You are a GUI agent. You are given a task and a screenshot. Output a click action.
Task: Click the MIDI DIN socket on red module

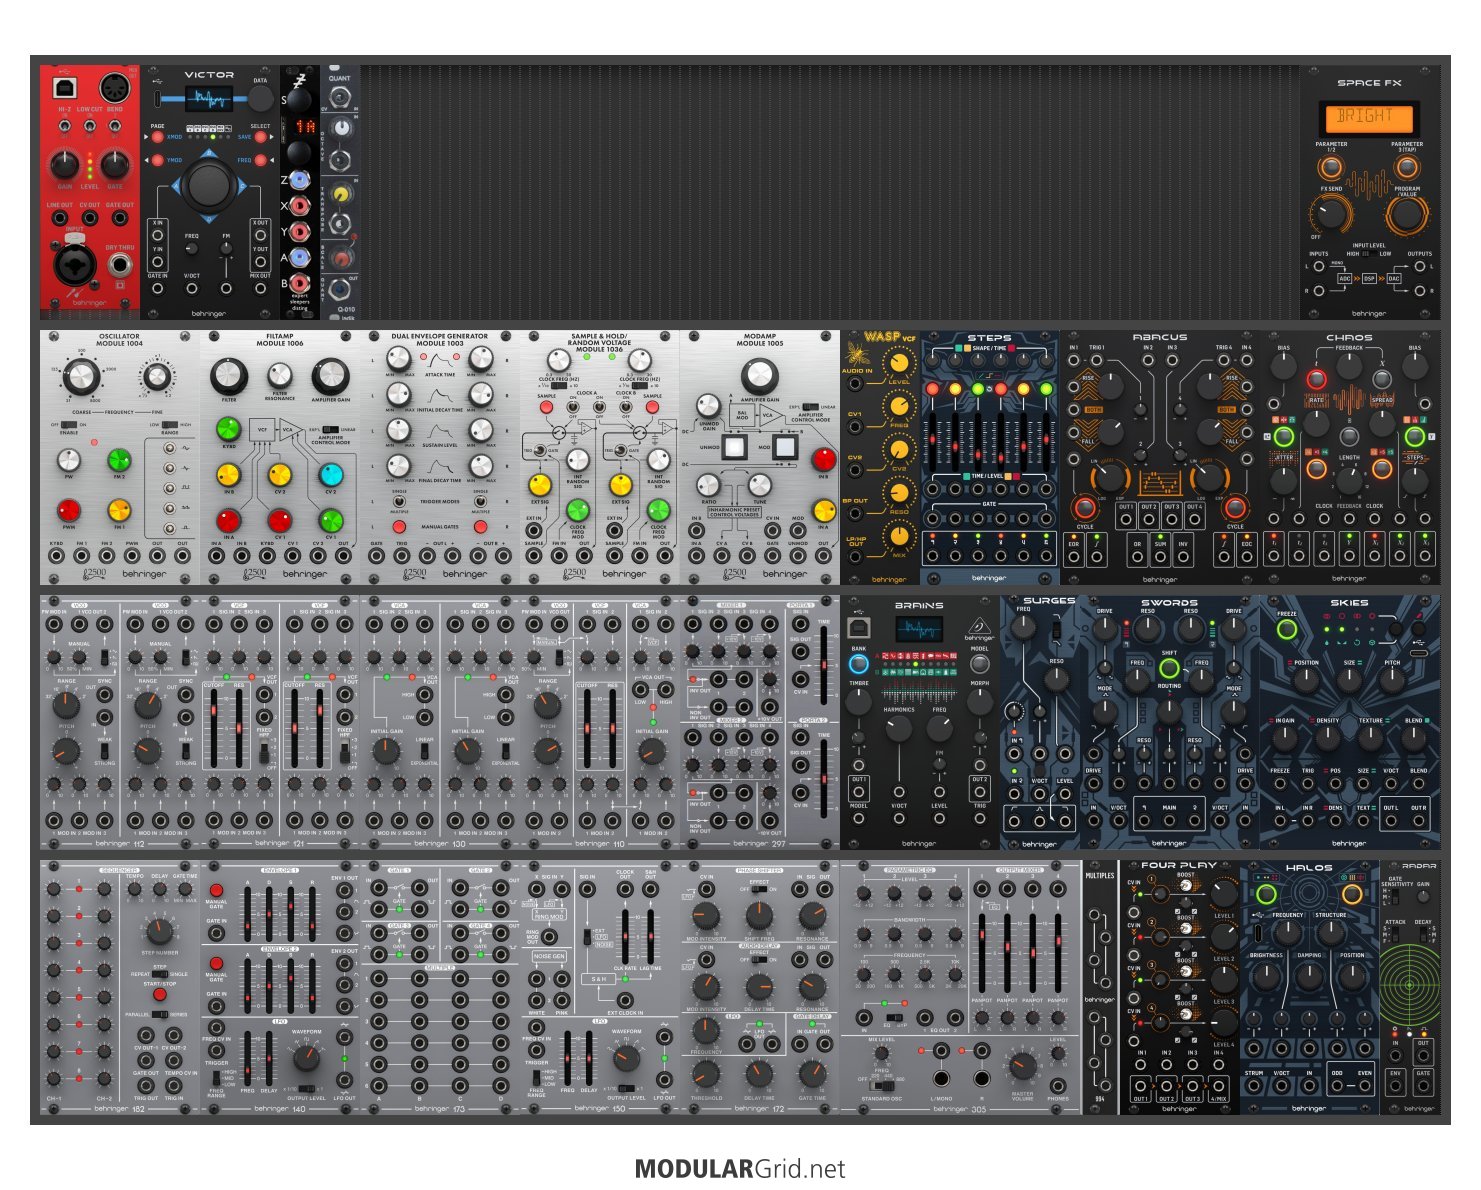[x=114, y=87]
